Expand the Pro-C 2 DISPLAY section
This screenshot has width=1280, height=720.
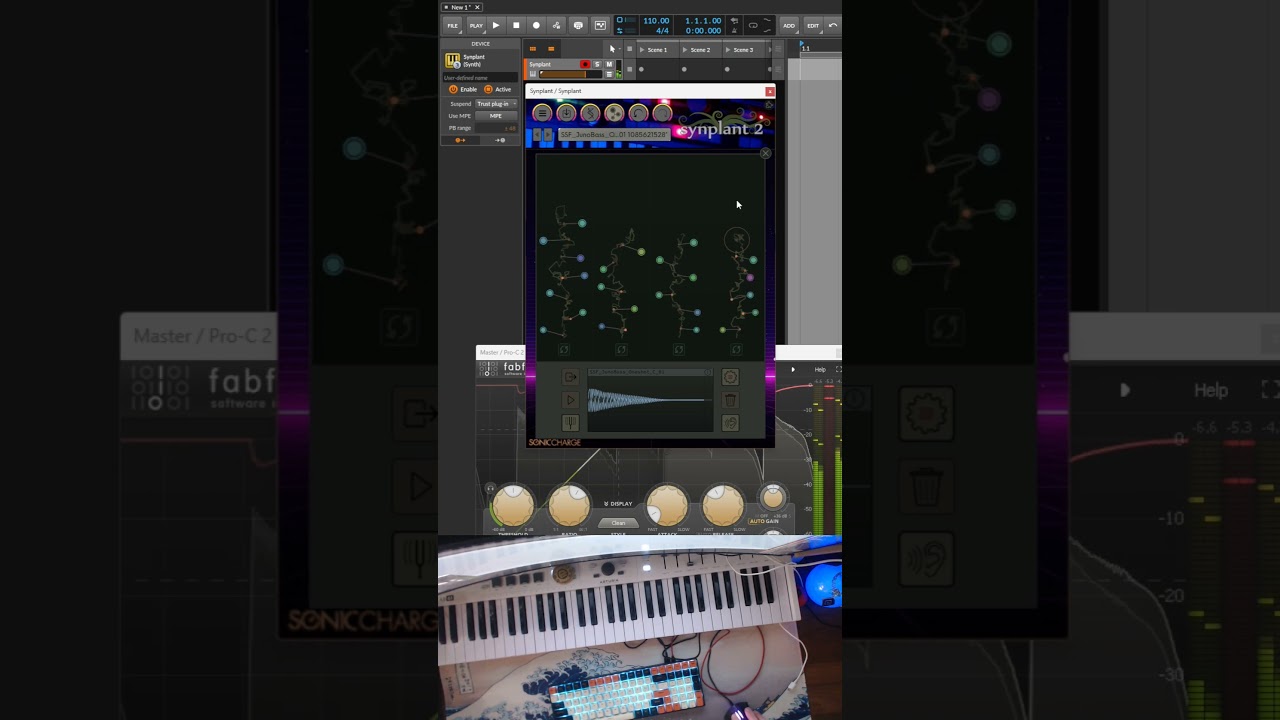coord(618,503)
